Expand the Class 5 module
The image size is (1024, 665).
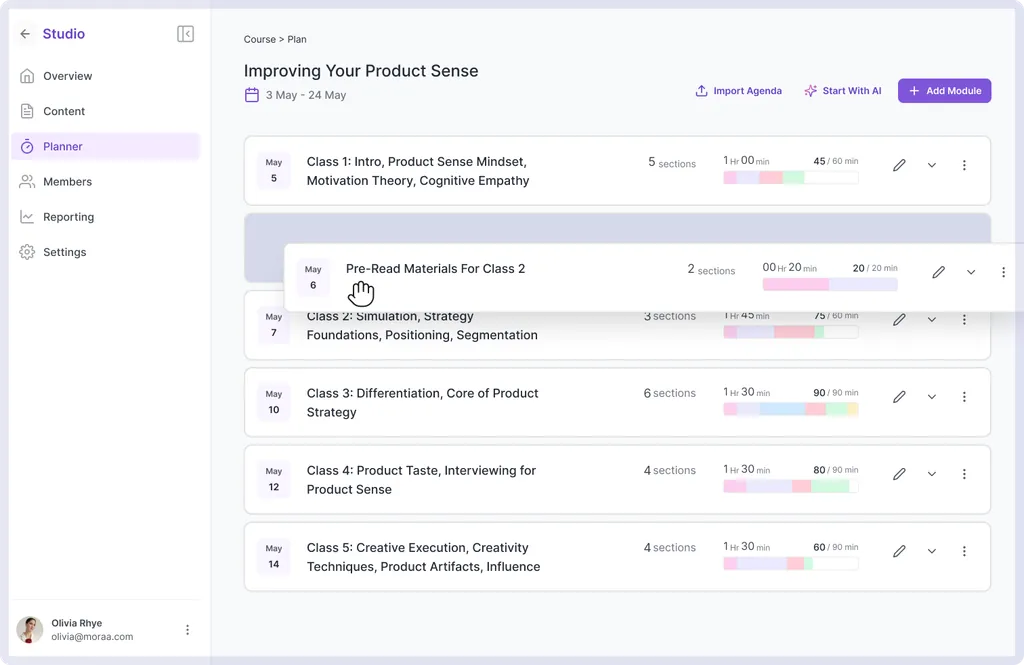pyautogui.click(x=932, y=551)
